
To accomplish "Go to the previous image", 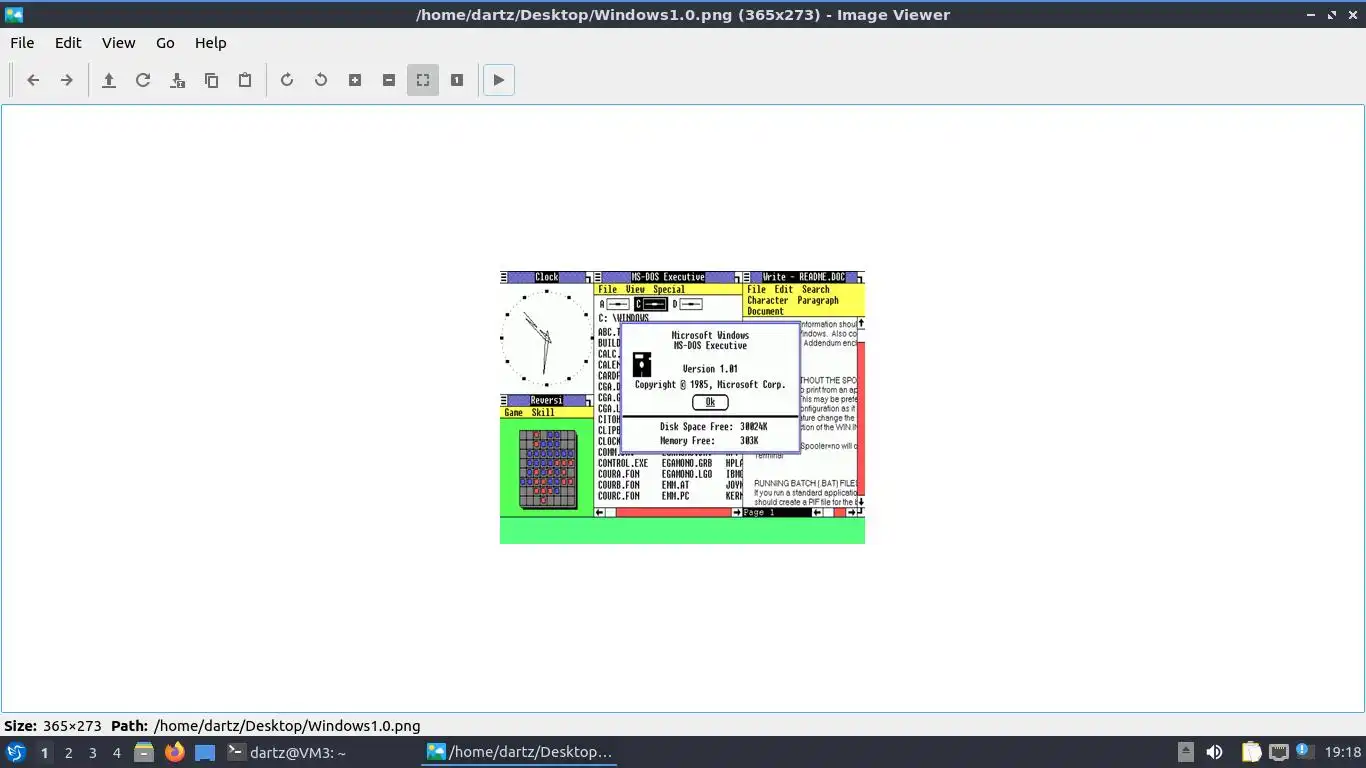I will pyautogui.click(x=33, y=80).
